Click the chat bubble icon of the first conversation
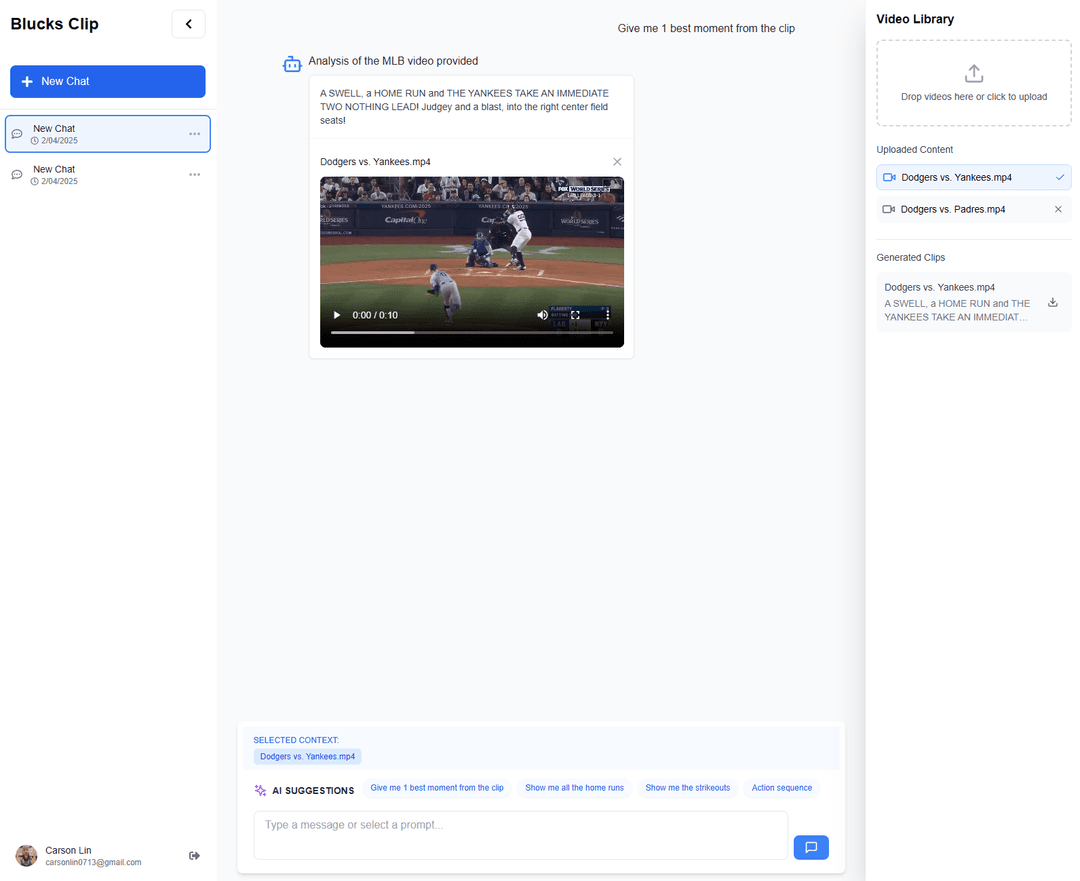This screenshot has height=881, width=1080. point(17,134)
